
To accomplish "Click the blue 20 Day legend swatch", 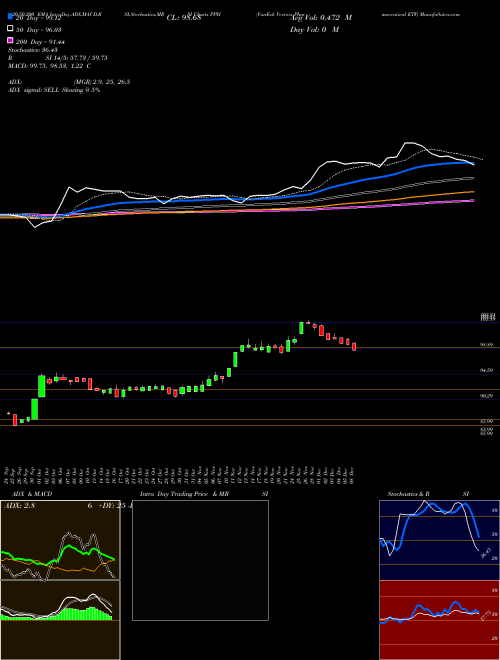I will tap(10, 17).
